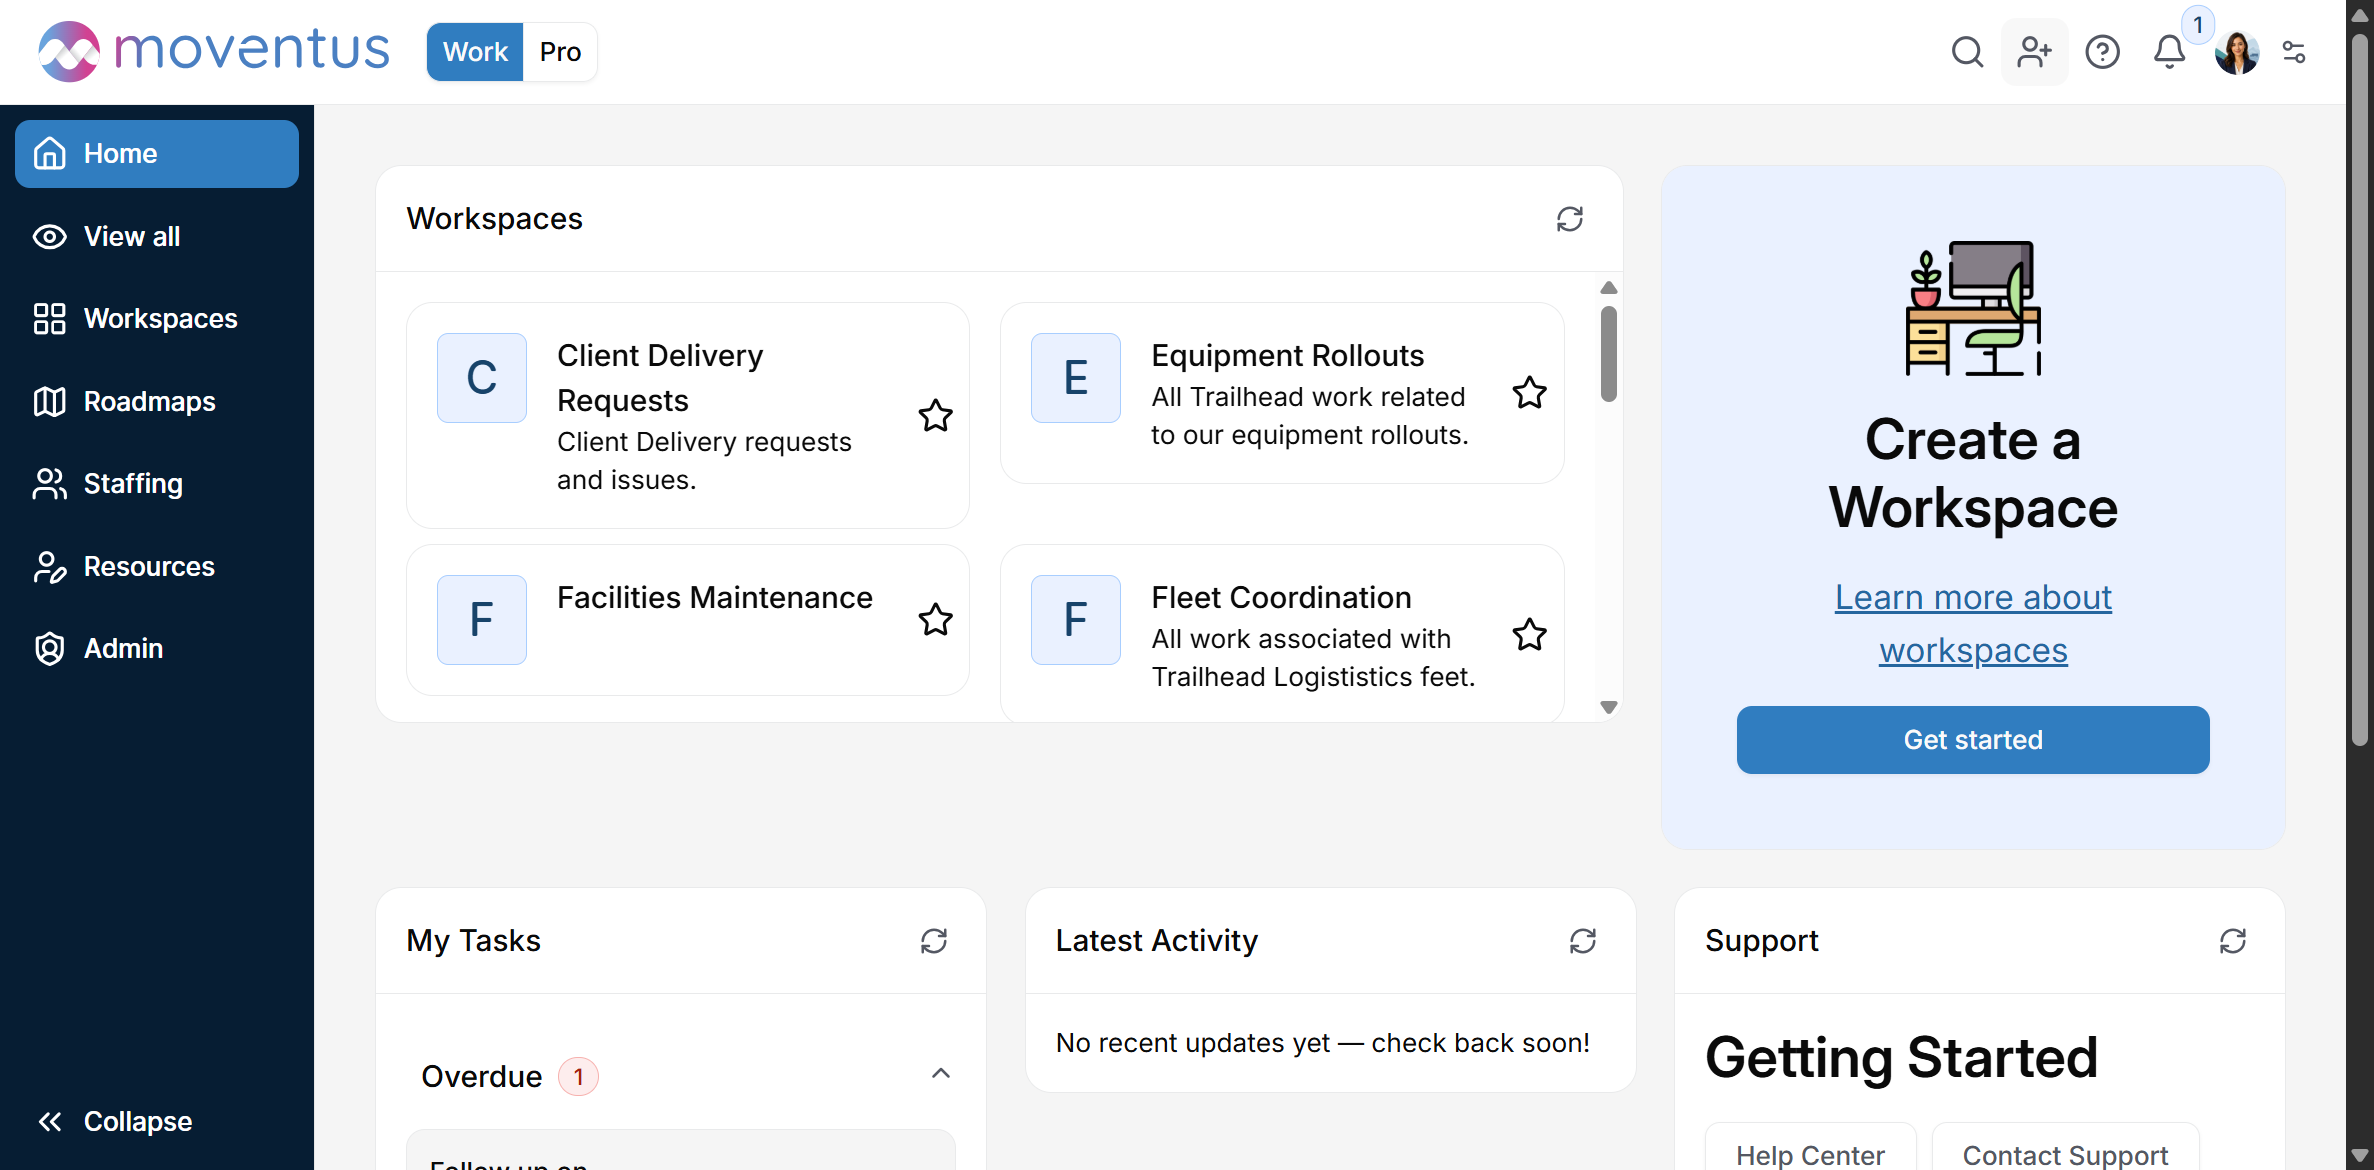Viewport: 2374px width, 1170px height.
Task: Collapse the Overdue tasks section
Action: 941,1074
